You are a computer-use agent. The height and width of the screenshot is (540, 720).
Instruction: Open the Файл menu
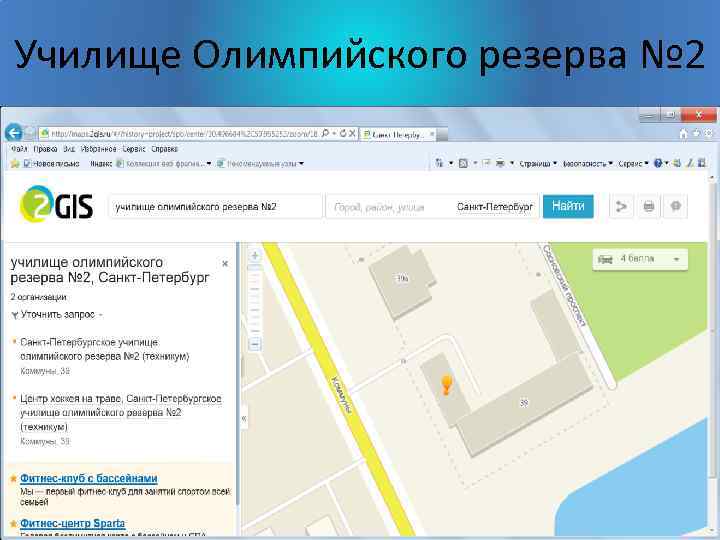(x=19, y=149)
